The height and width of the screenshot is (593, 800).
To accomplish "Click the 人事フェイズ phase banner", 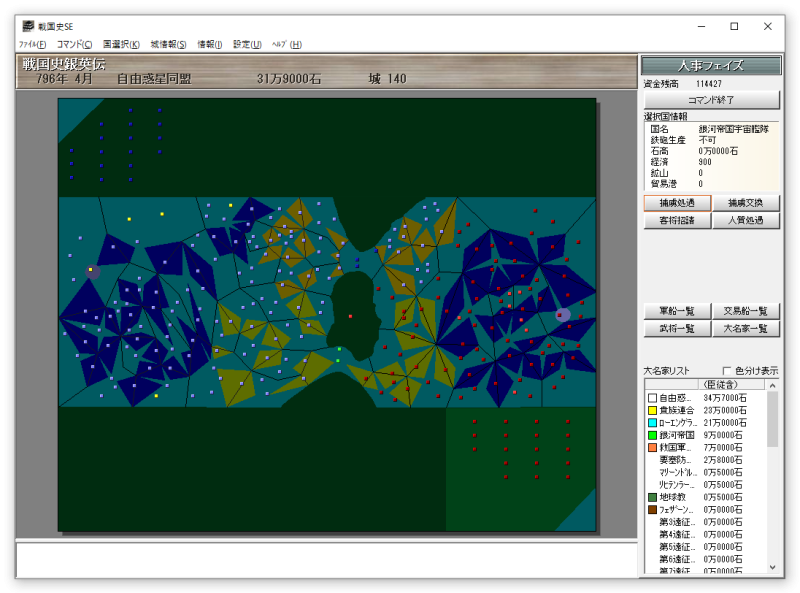I will click(711, 66).
